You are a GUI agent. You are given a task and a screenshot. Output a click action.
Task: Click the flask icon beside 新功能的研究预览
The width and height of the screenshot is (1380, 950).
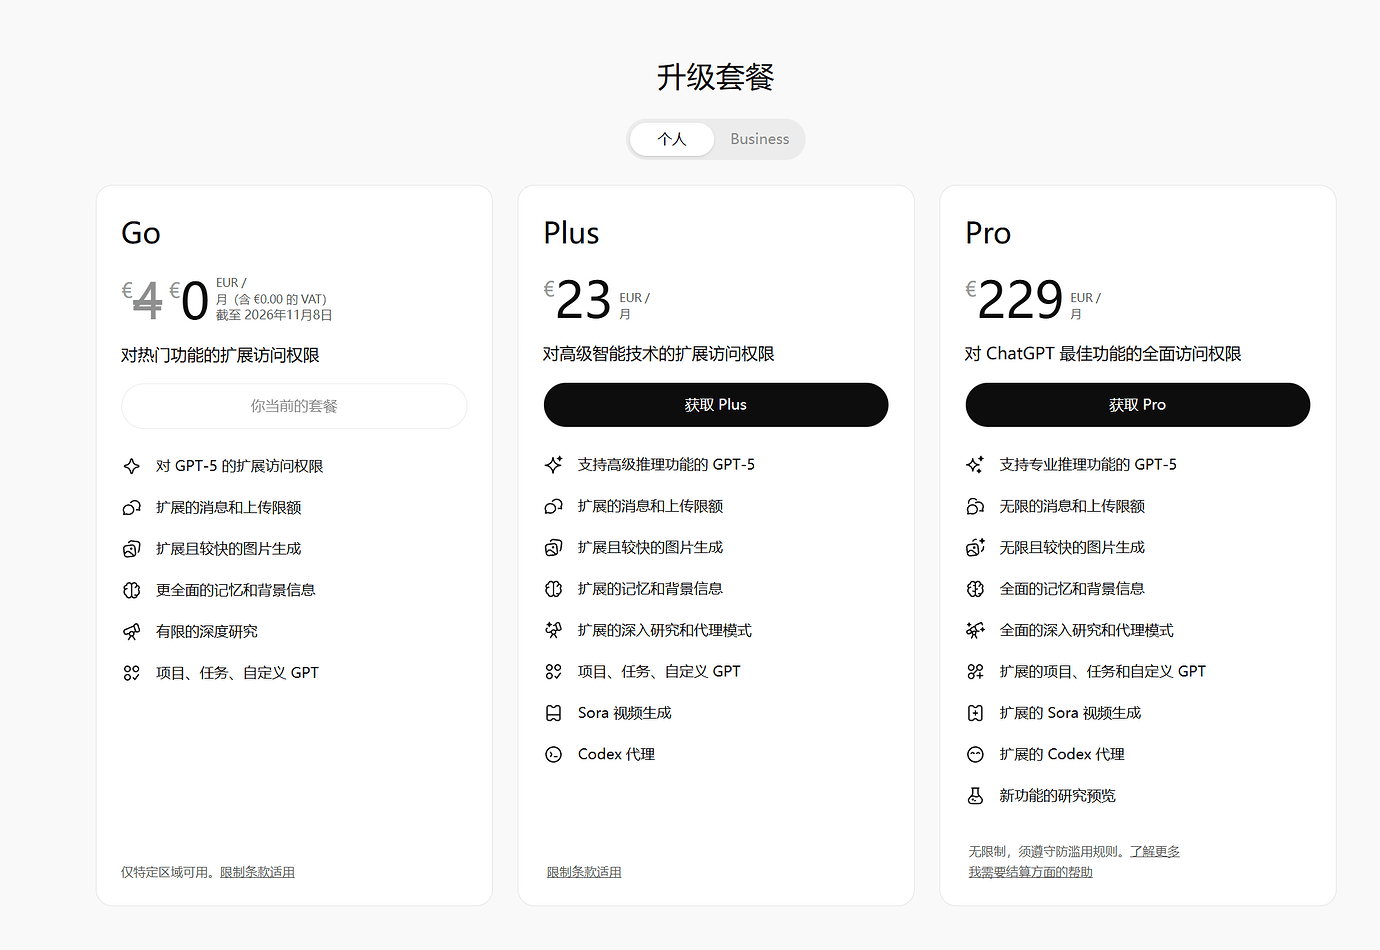pyautogui.click(x=975, y=796)
